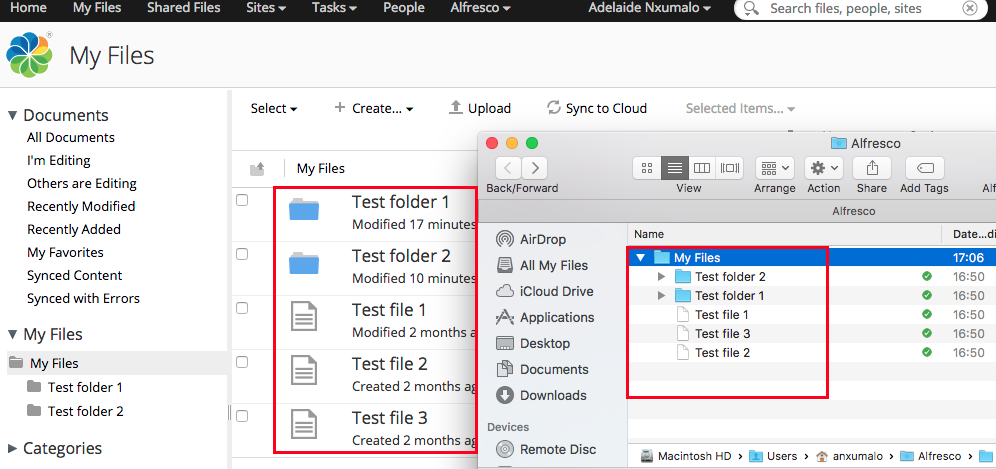The width and height of the screenshot is (996, 469).
Task: Switch Finder to column view
Action: click(702, 168)
